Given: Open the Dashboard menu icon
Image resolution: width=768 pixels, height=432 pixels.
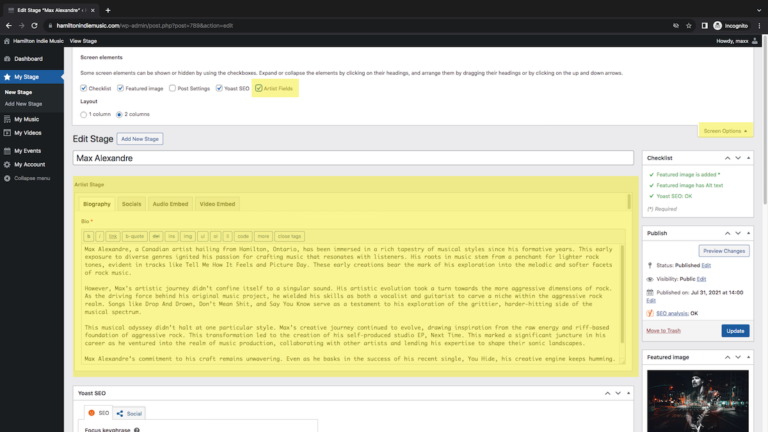Looking at the screenshot, I should click(x=6, y=59).
